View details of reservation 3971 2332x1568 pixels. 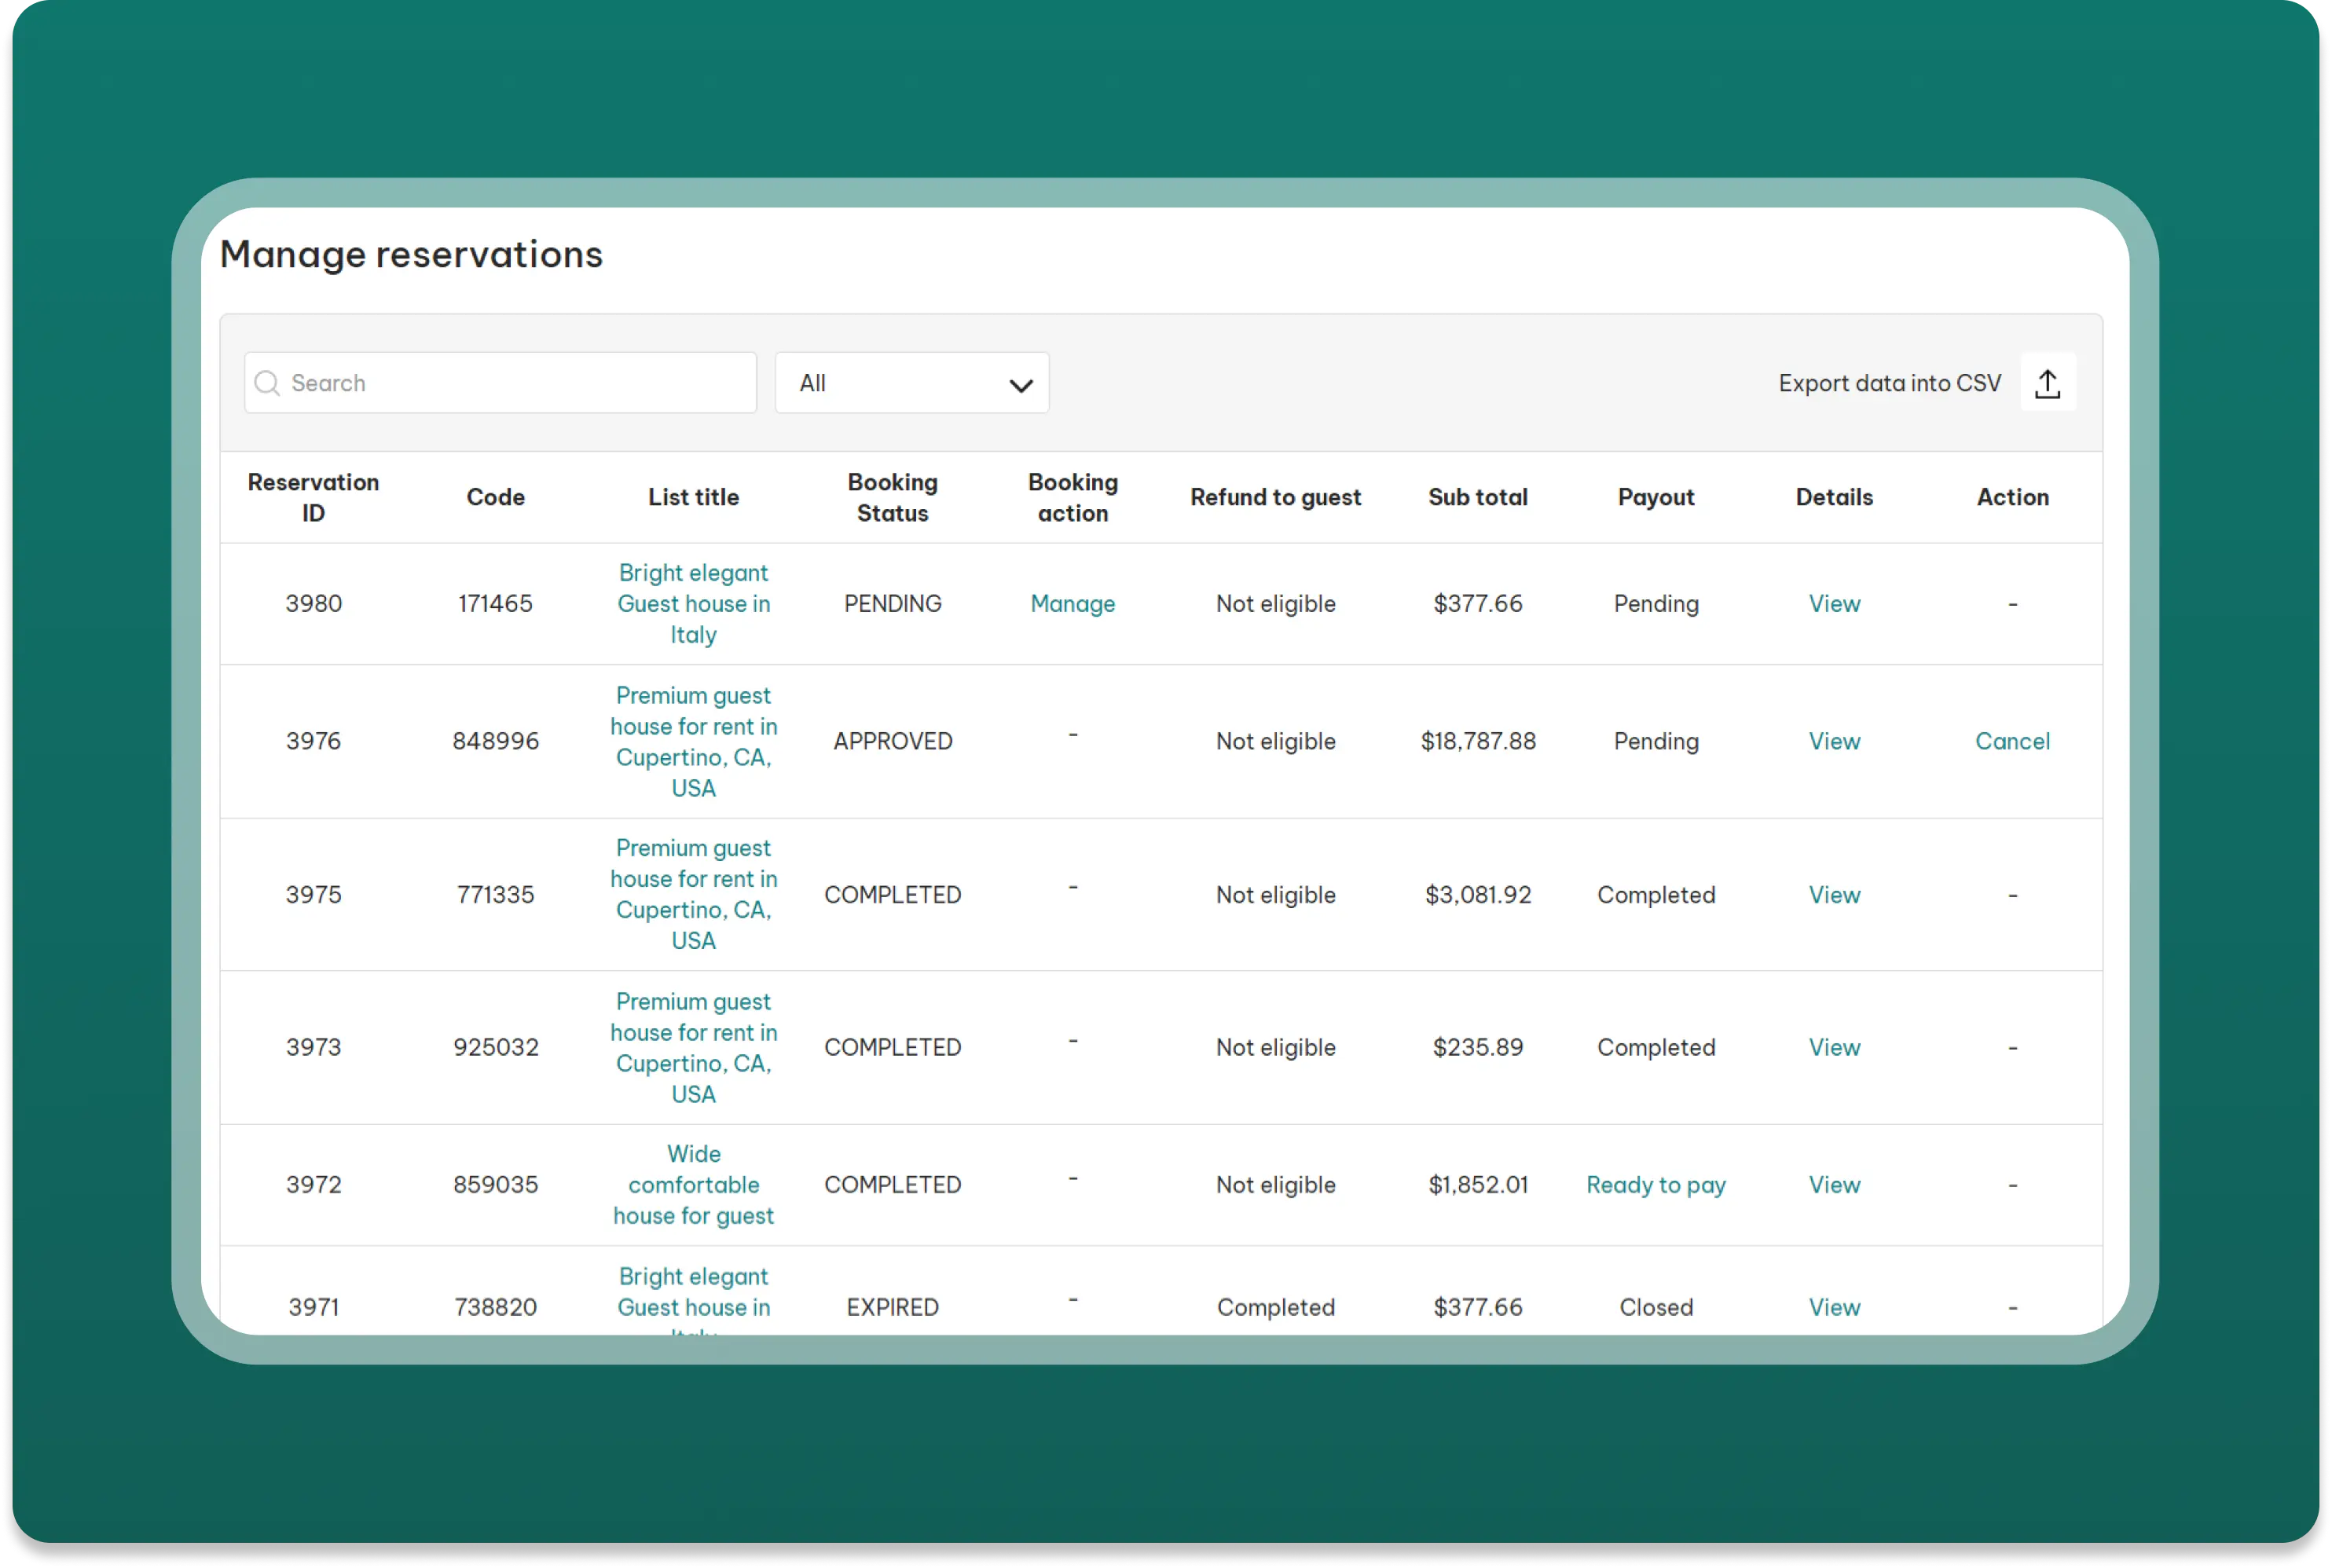pos(1833,1307)
